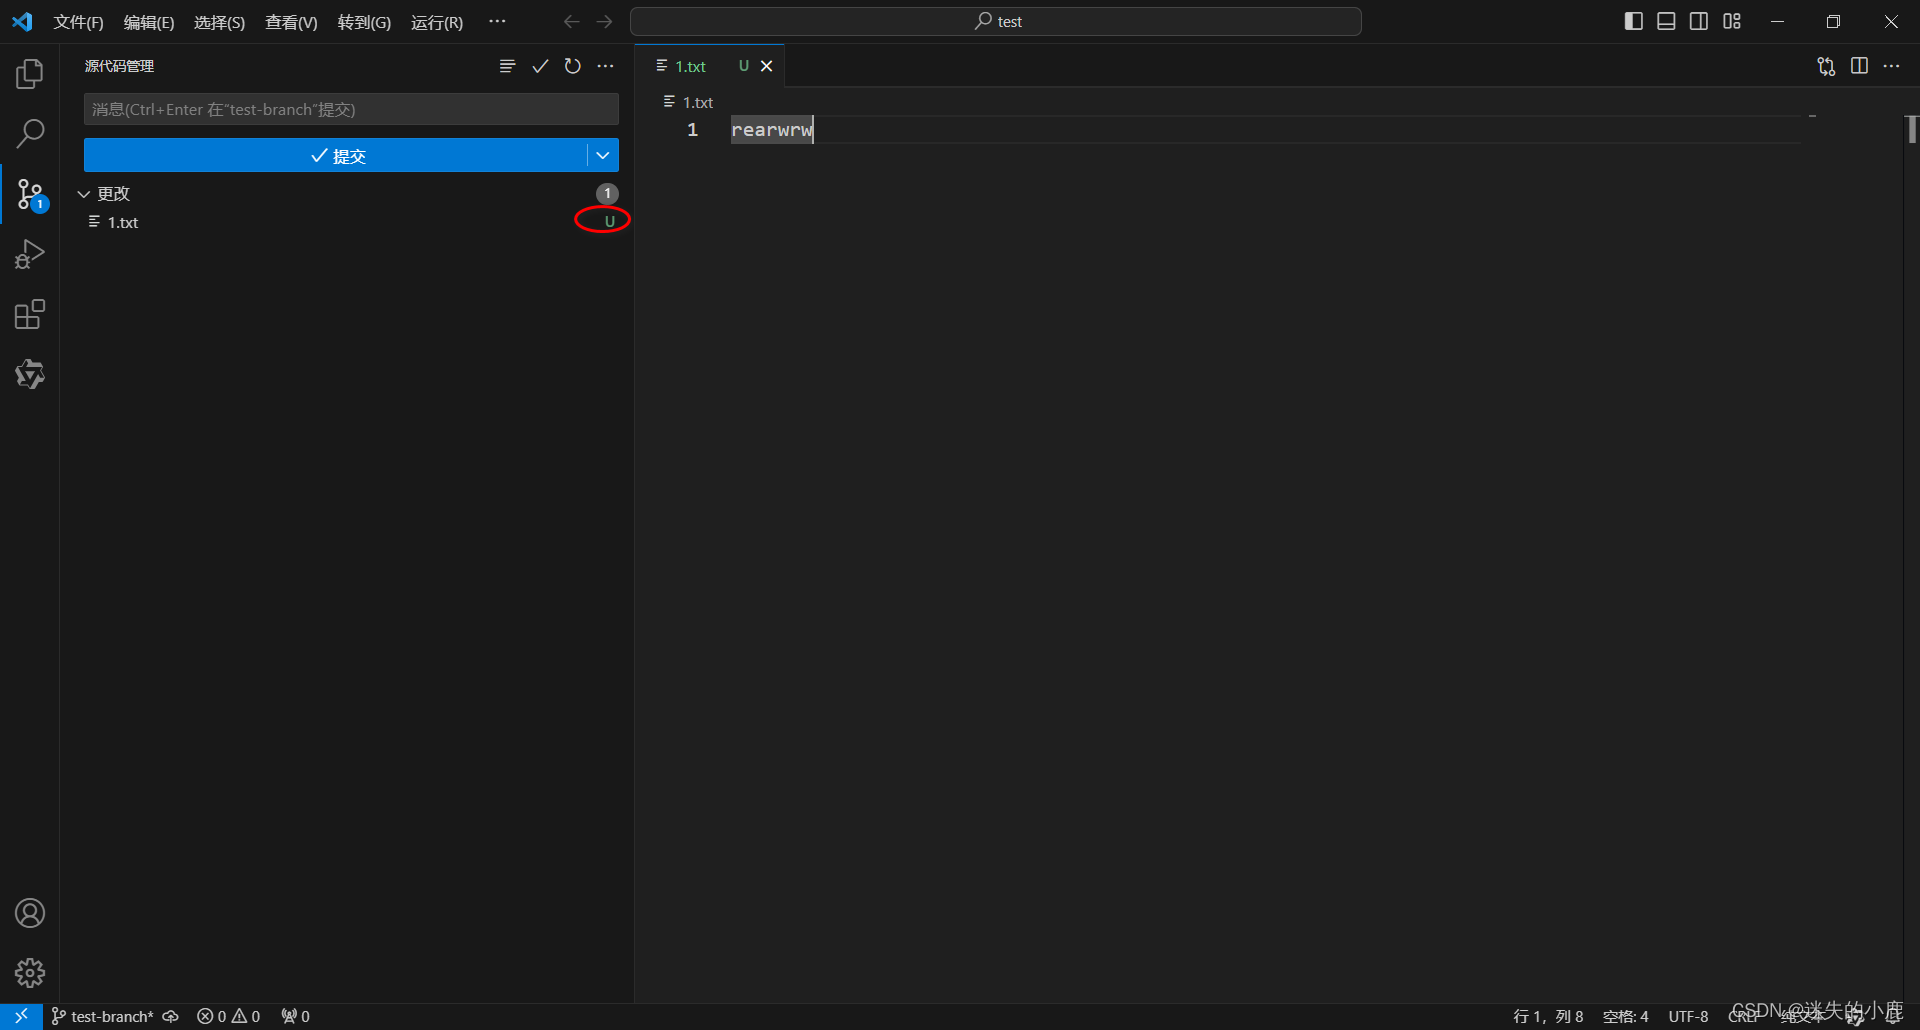Click the publish branch cloud icon

pos(171,1016)
